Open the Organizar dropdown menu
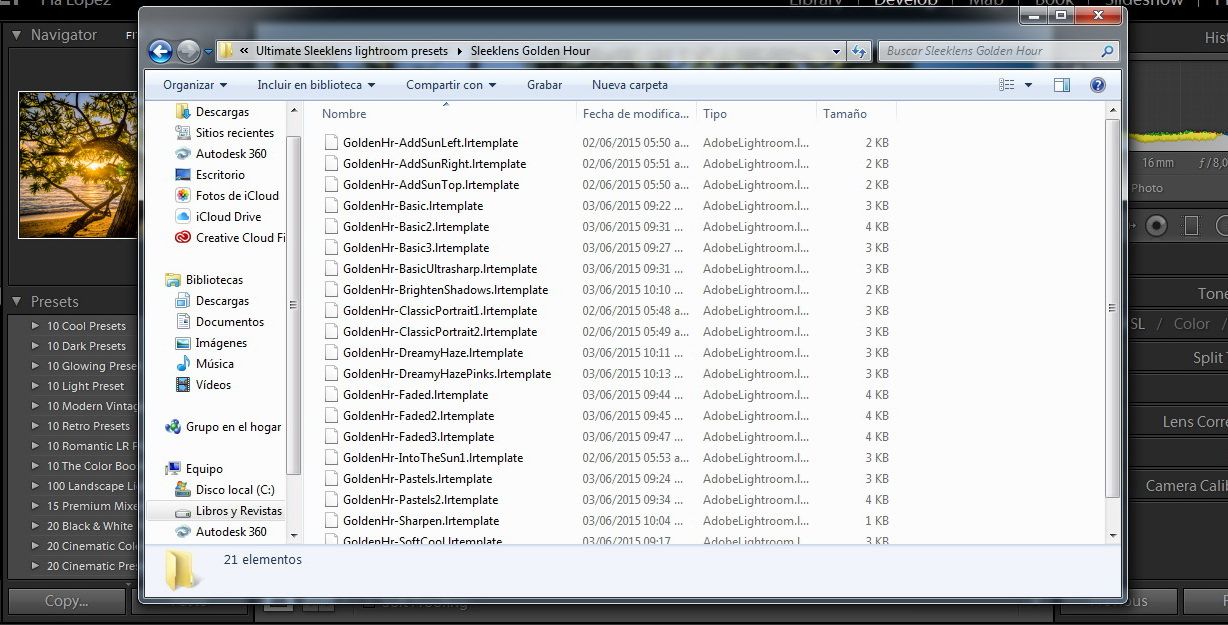This screenshot has height=625, width=1228. point(195,85)
